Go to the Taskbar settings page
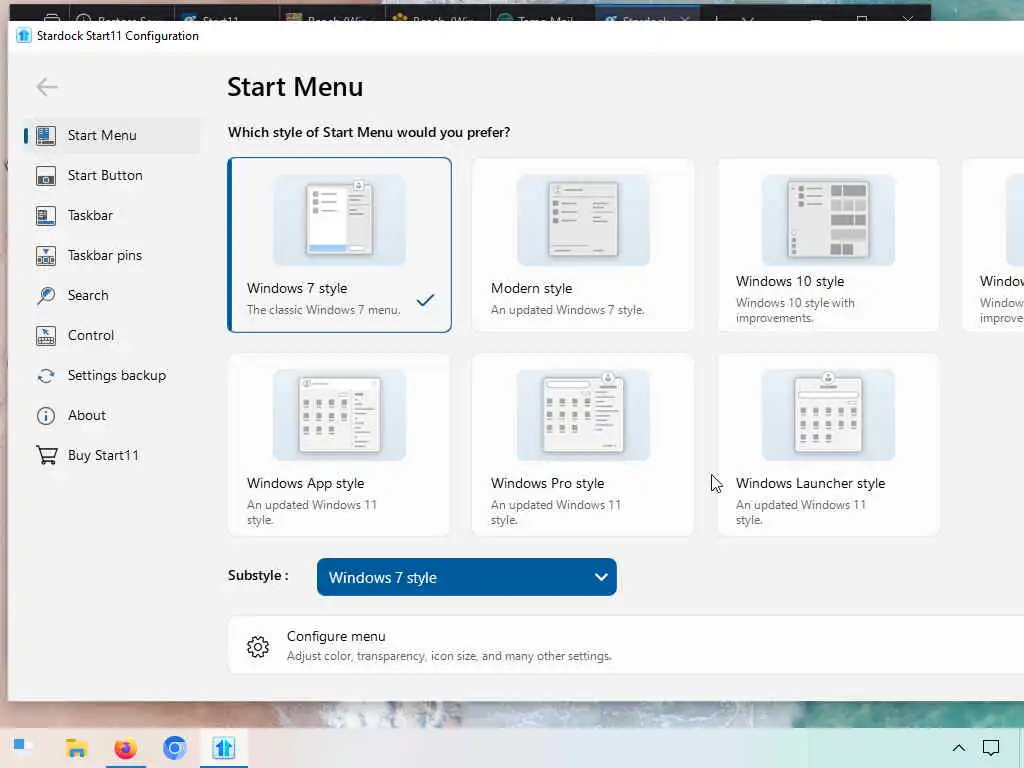The height and width of the screenshot is (768, 1024). (x=112, y=216)
